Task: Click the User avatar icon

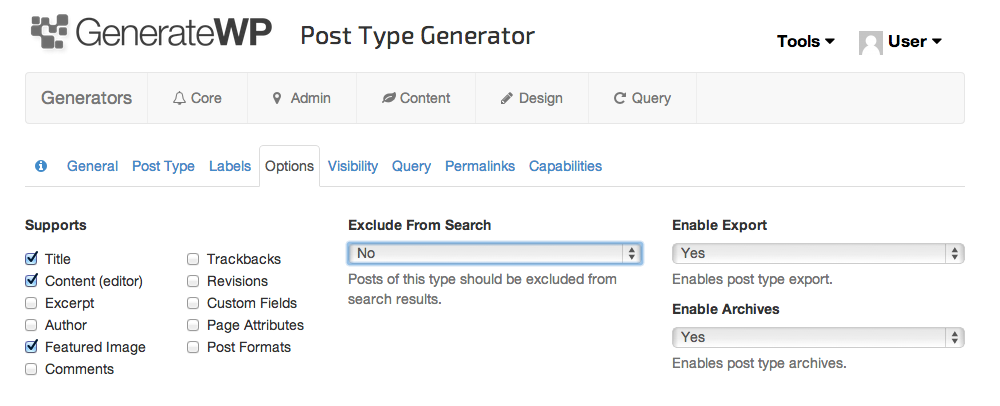Action: pyautogui.click(x=870, y=42)
